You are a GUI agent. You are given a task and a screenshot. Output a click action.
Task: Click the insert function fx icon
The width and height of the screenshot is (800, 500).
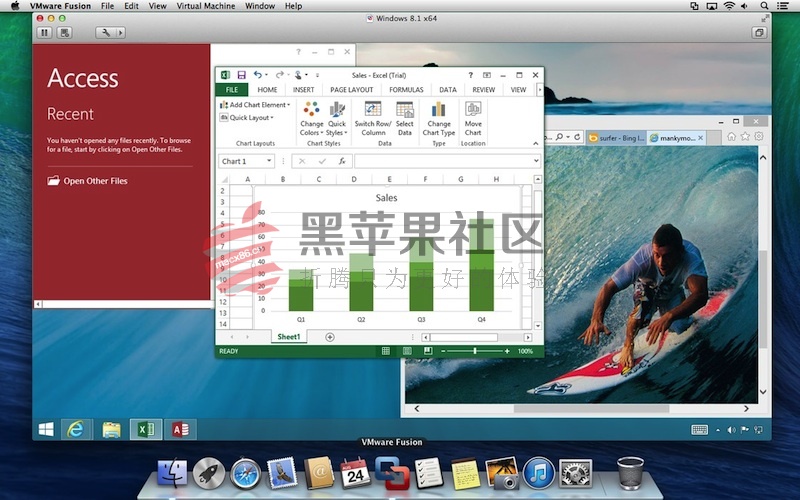342,161
